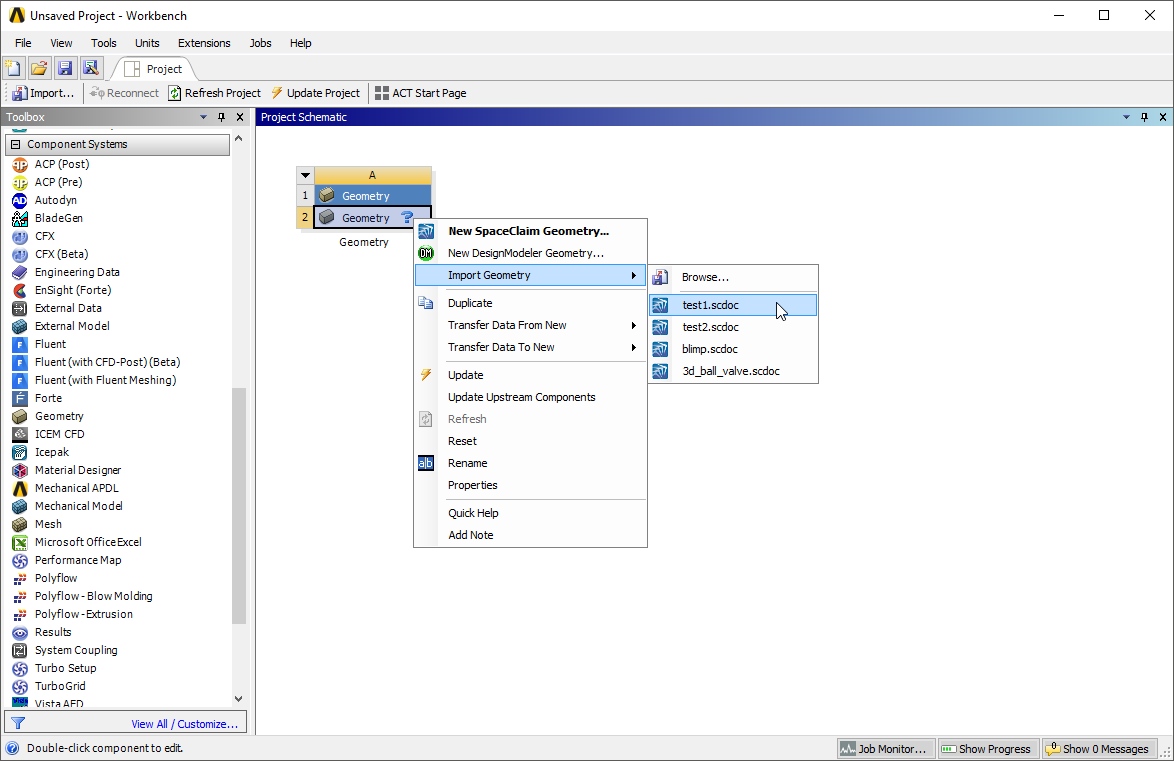This screenshot has width=1174, height=761.
Task: Click the question mark status on Geometry cell 2
Action: tap(406, 217)
